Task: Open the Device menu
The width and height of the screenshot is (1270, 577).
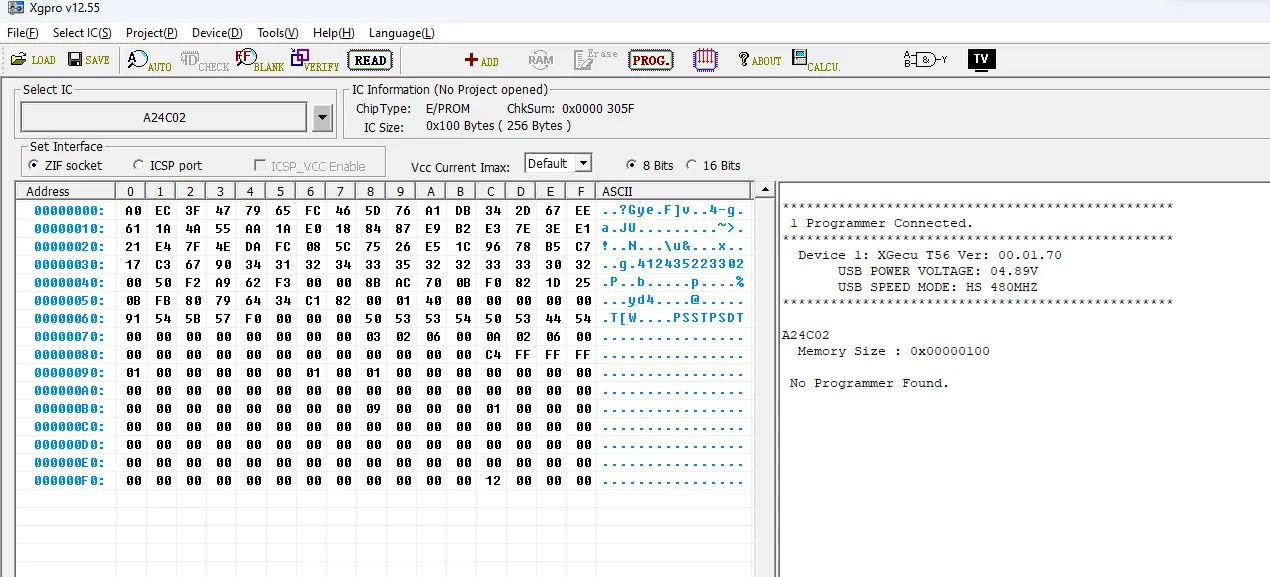Action: coord(216,33)
